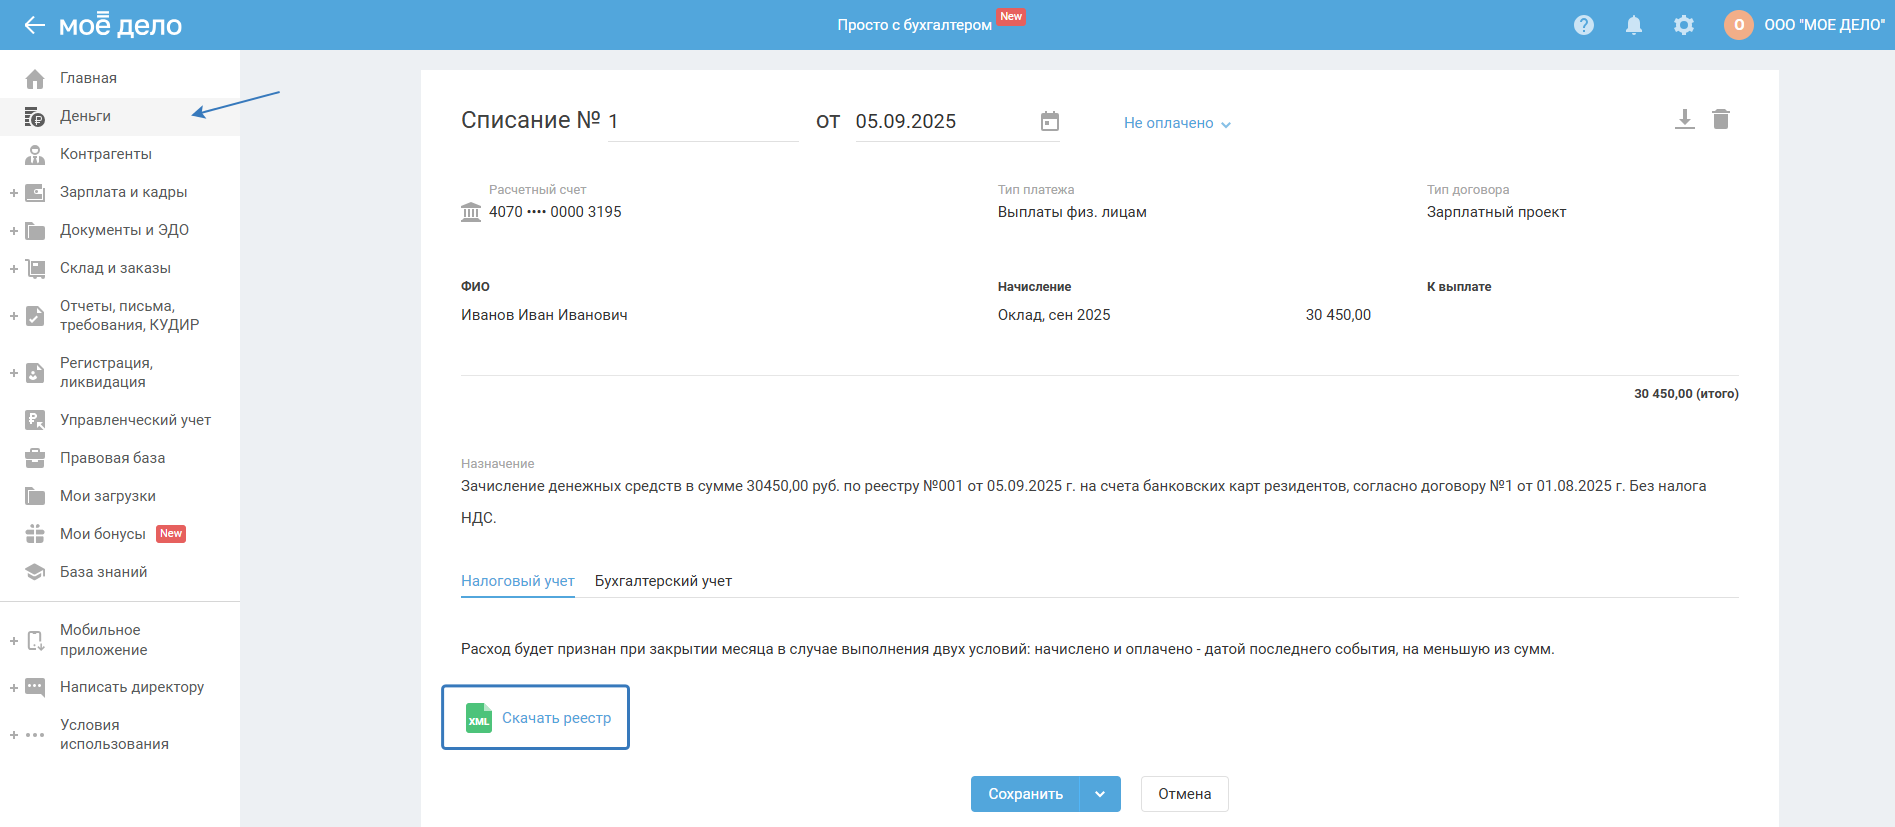
Task: Open the Сохранить button dropdown arrow
Action: coord(1100,794)
